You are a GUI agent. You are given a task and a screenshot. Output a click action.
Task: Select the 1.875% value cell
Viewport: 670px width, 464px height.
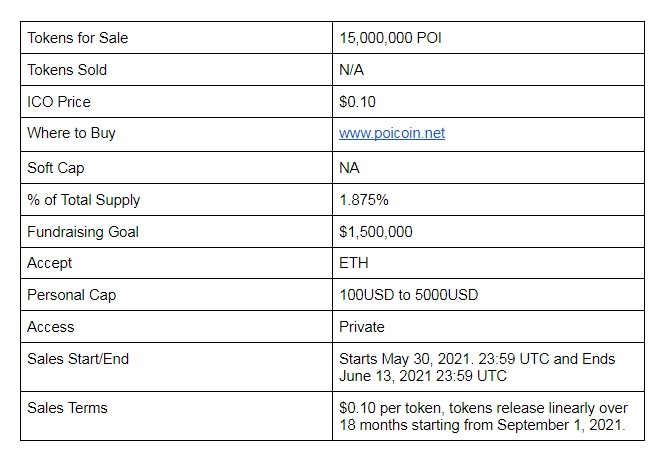click(488, 200)
